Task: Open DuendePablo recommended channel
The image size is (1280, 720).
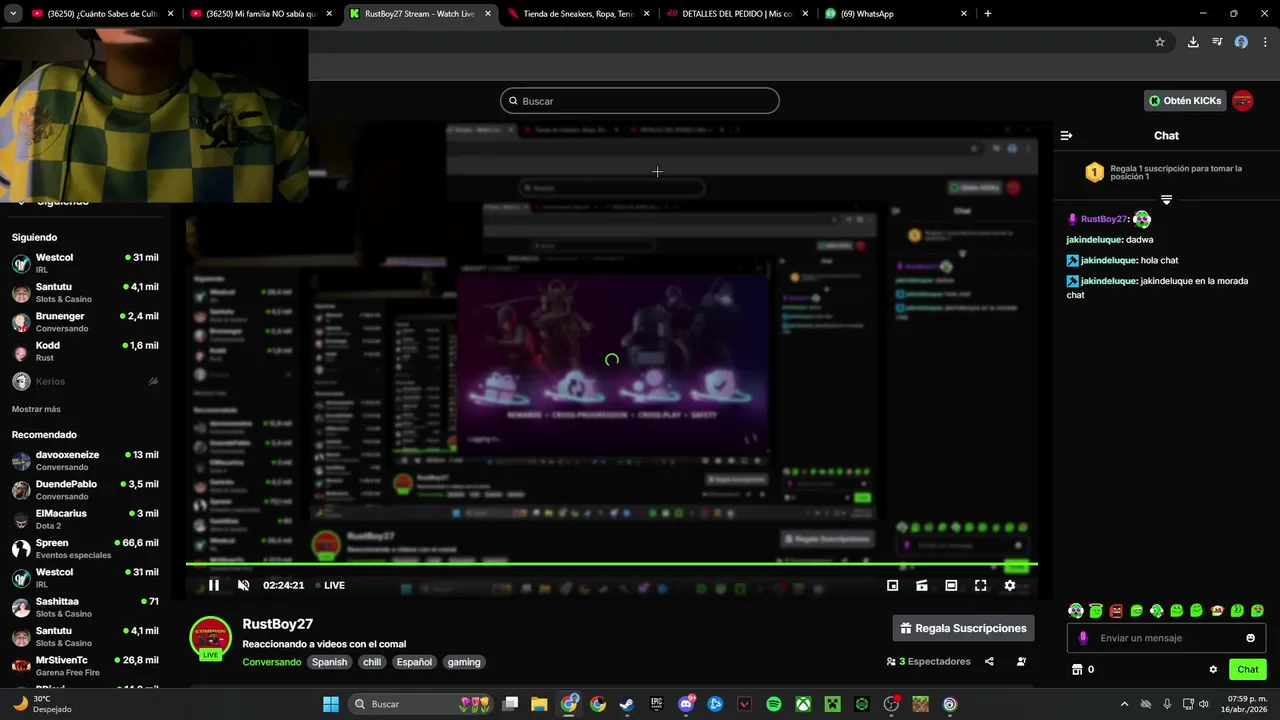Action: [85, 490]
